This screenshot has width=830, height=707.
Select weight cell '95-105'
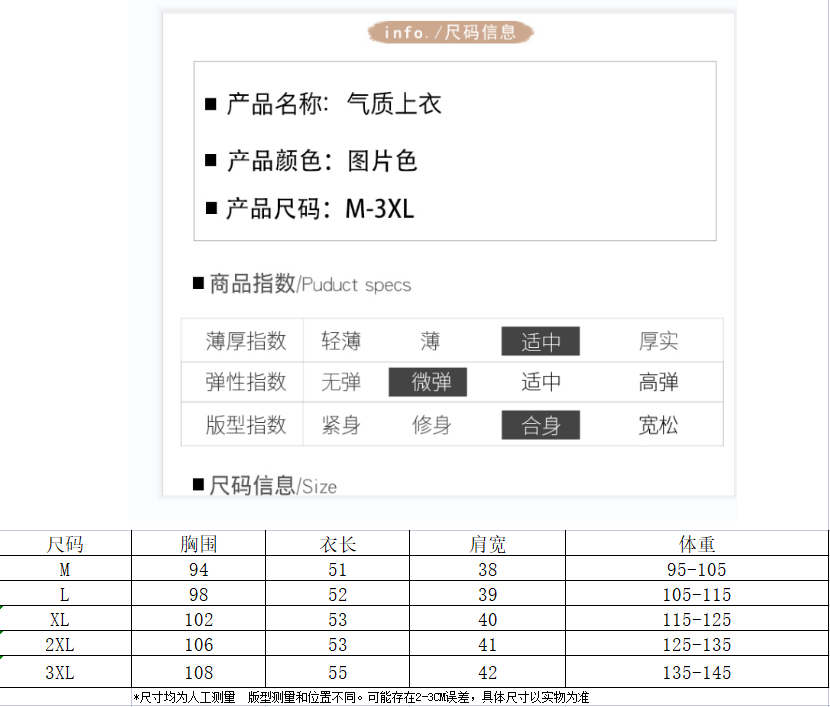click(x=697, y=569)
